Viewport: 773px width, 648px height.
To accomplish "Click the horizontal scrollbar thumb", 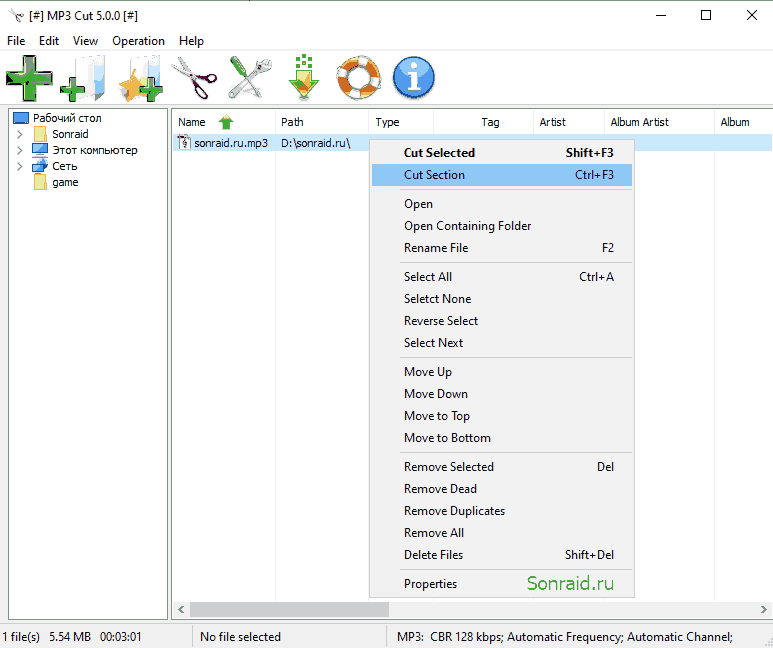I will pos(289,610).
